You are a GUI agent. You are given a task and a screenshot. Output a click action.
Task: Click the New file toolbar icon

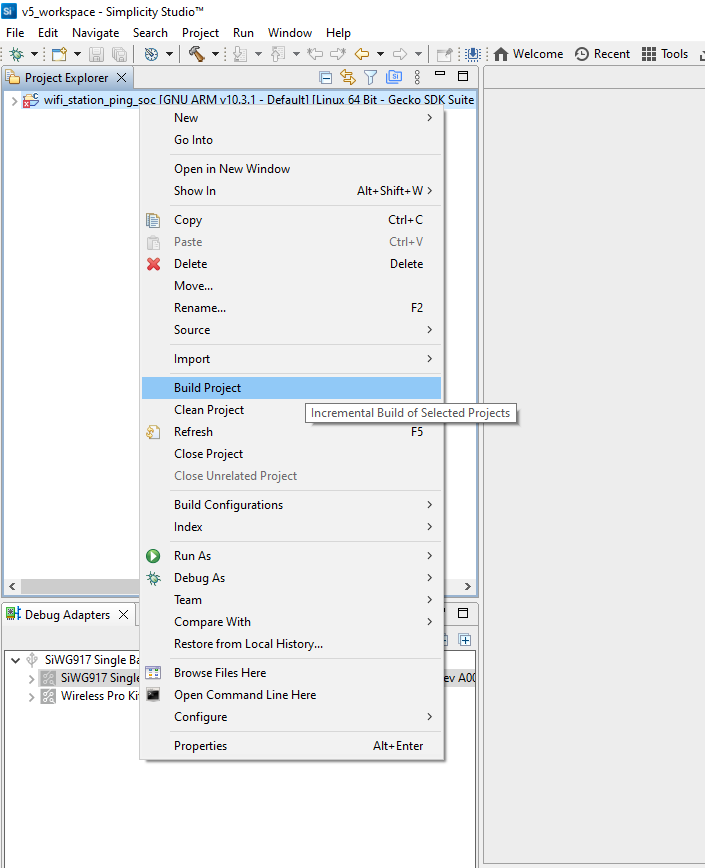pyautogui.click(x=59, y=54)
